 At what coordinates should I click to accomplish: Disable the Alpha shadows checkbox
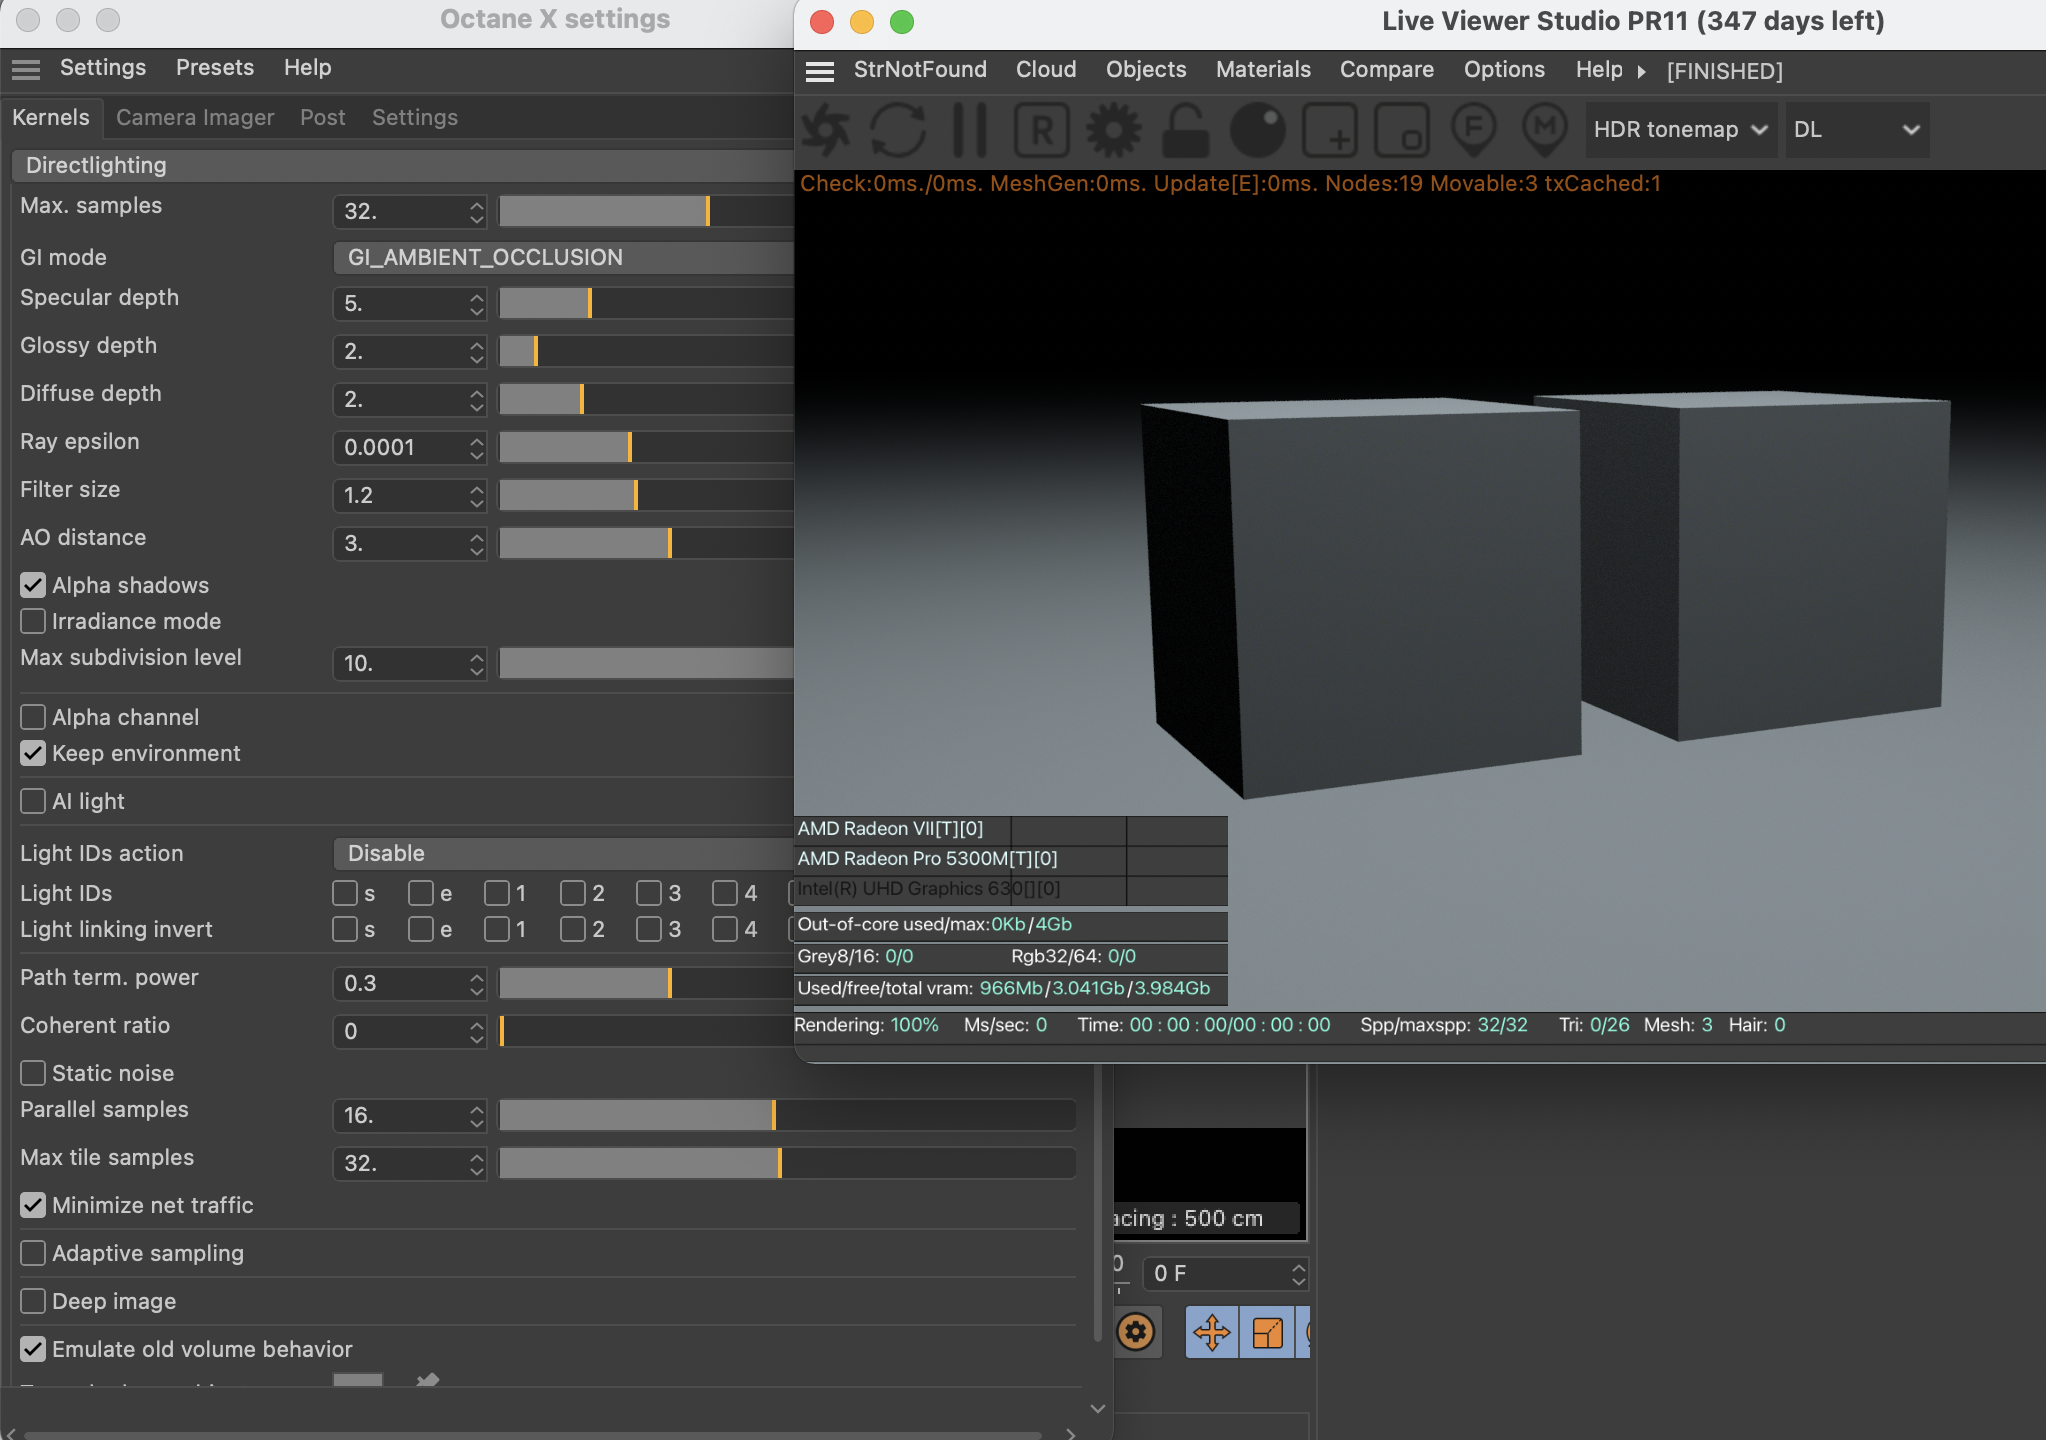pos(33,585)
